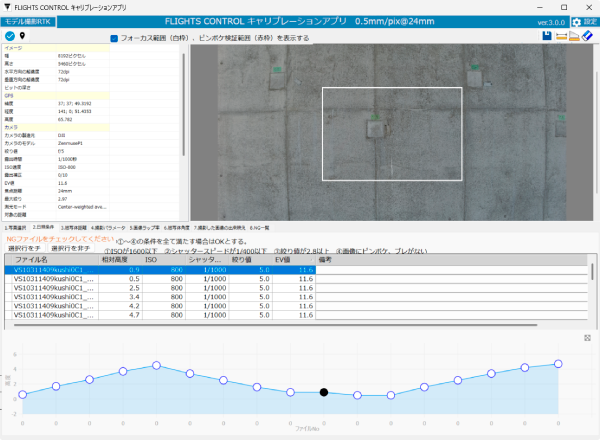600x440 pixels.
Task: Click the blue checkmark icon
Action: coord(10,36)
